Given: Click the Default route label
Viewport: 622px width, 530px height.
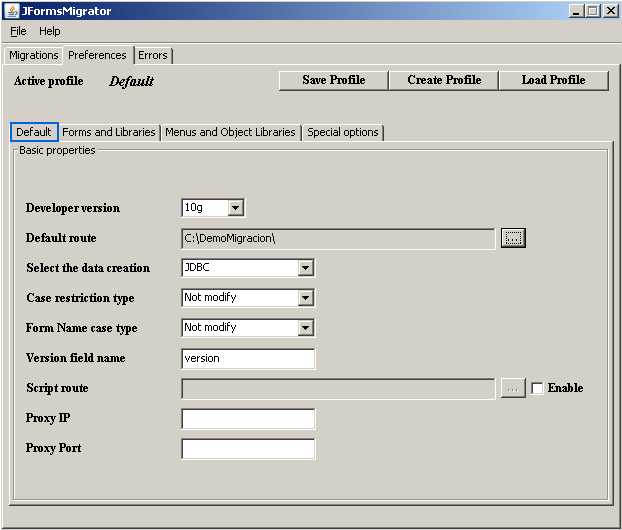Looking at the screenshot, I should click(x=61, y=238).
